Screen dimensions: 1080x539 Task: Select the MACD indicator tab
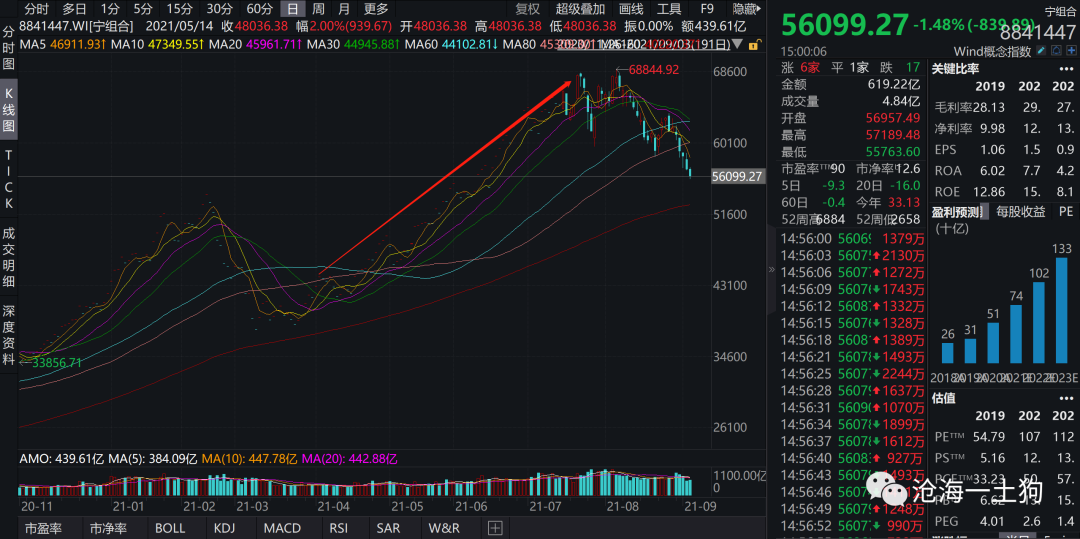(x=282, y=528)
